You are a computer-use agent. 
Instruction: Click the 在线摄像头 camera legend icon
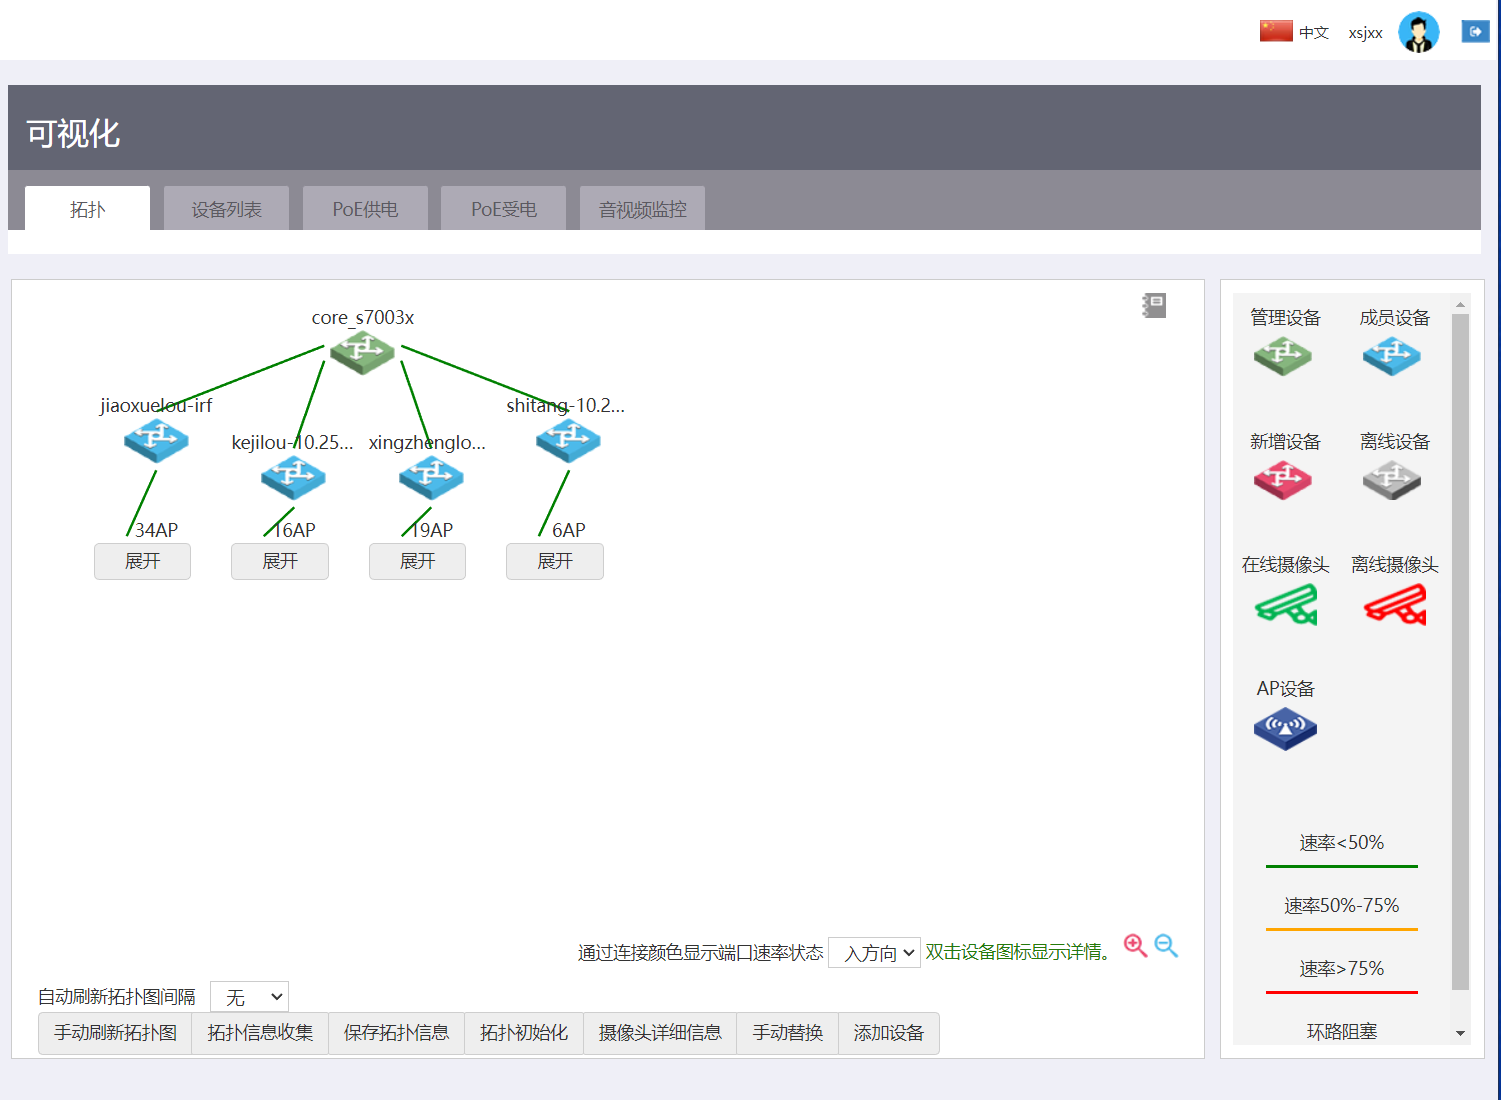point(1287,605)
